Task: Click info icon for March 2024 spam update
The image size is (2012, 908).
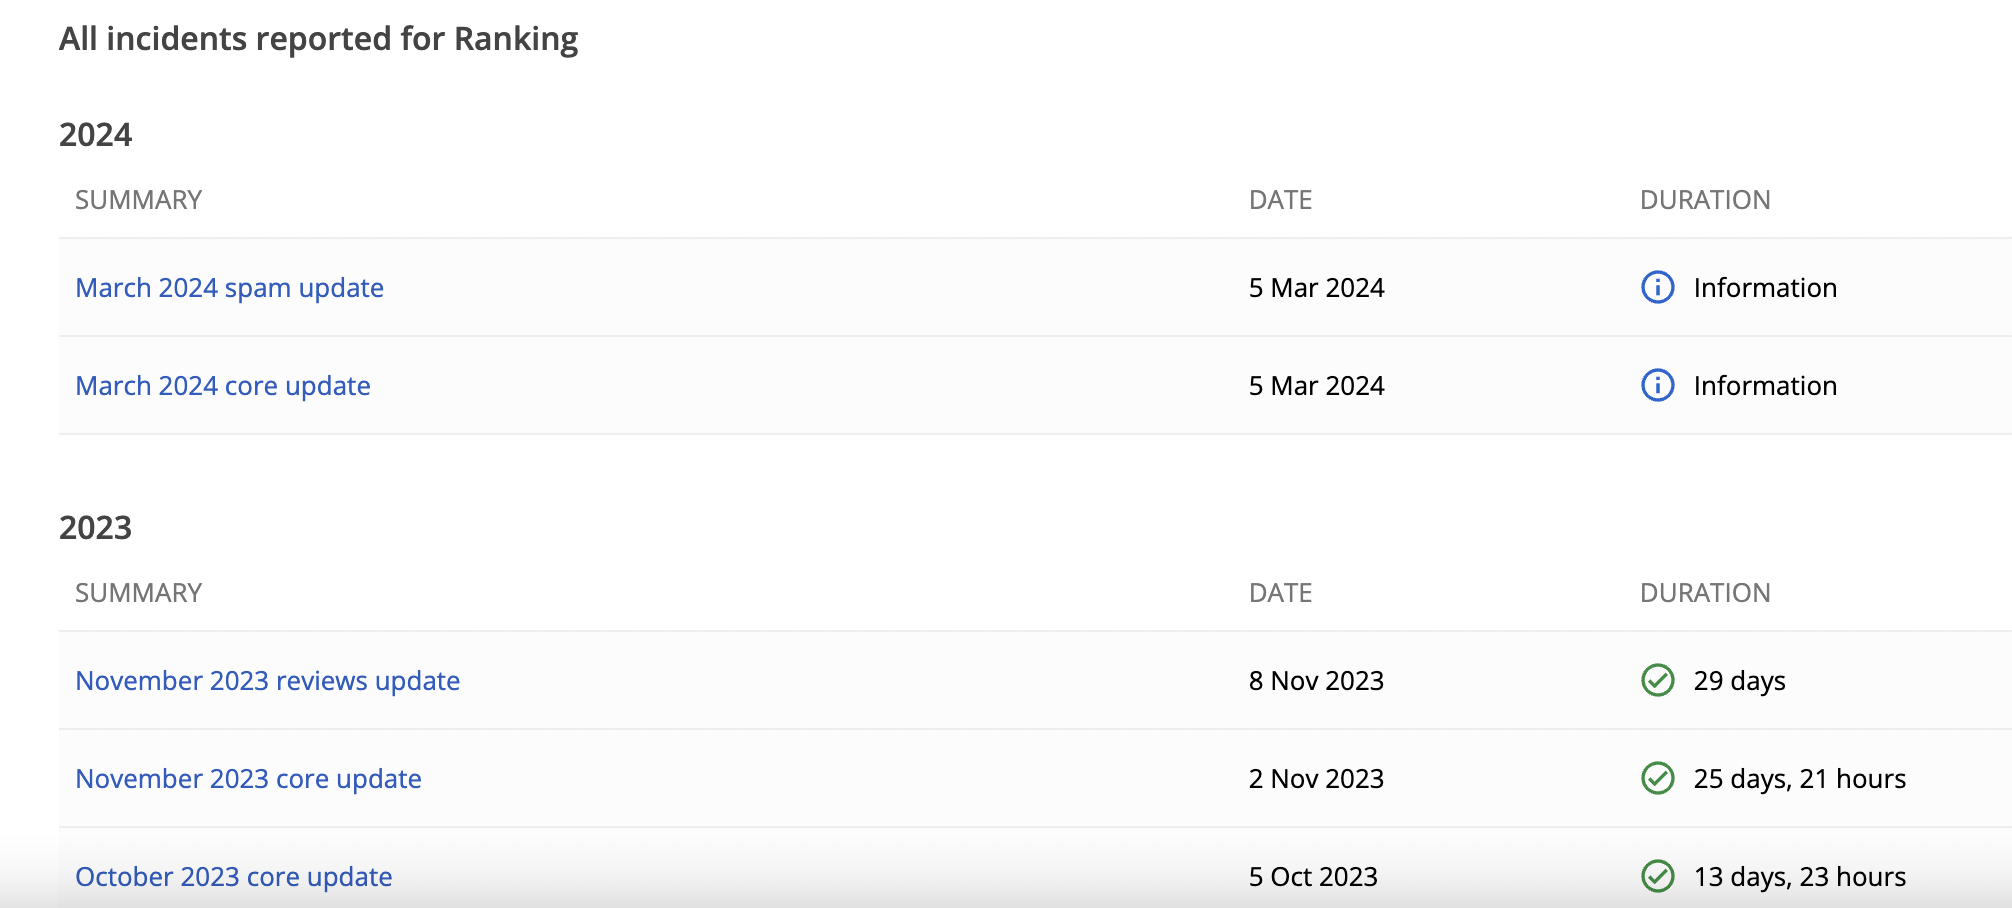Action: pyautogui.click(x=1657, y=287)
